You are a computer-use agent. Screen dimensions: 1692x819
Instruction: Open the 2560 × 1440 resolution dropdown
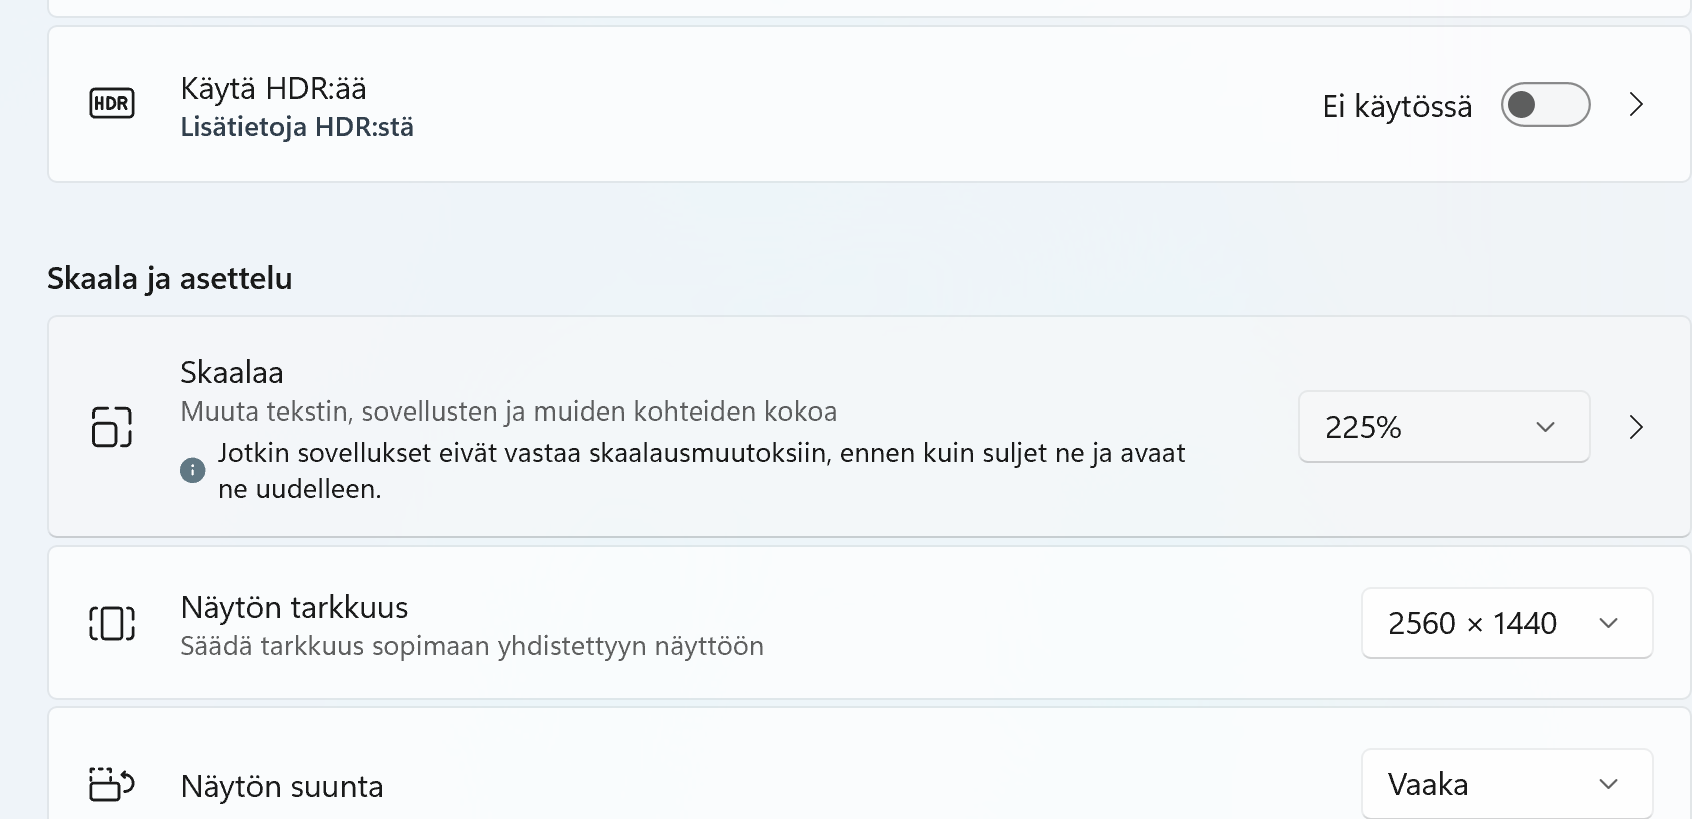click(1506, 623)
